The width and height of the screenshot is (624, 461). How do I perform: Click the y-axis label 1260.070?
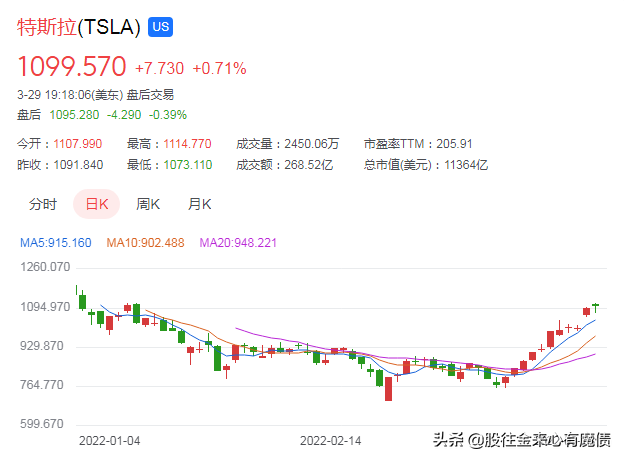45,267
